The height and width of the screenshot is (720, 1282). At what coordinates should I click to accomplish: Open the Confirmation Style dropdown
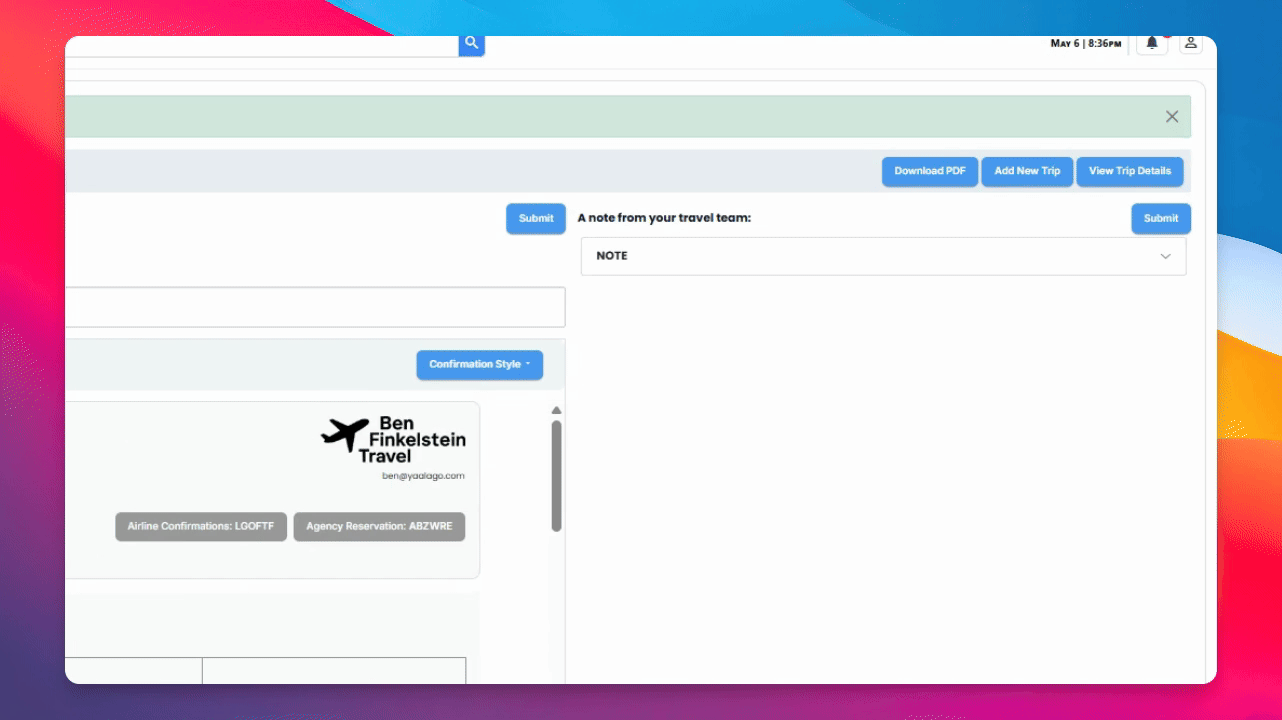(x=480, y=365)
